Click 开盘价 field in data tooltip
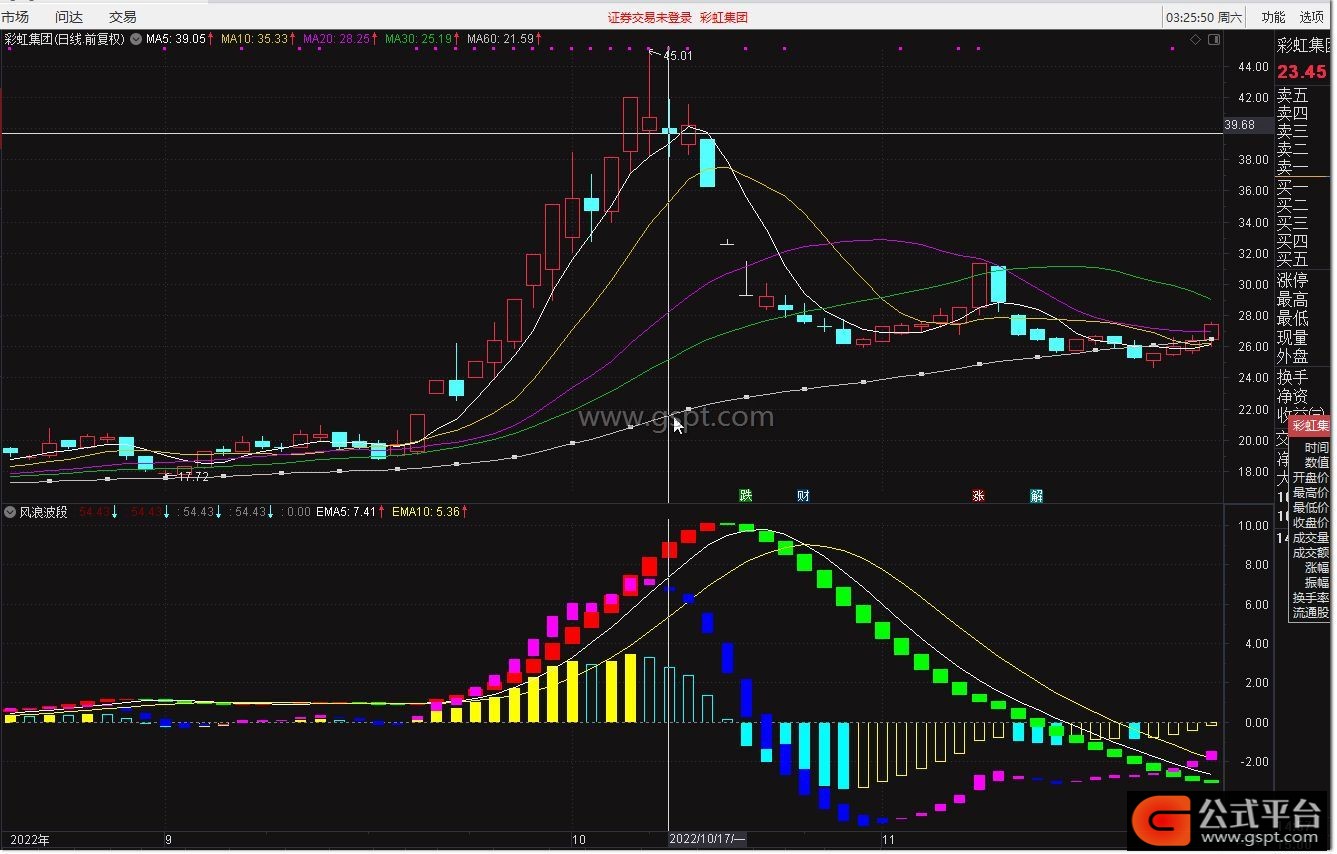Viewport: 1337px width, 854px height. tap(1310, 478)
